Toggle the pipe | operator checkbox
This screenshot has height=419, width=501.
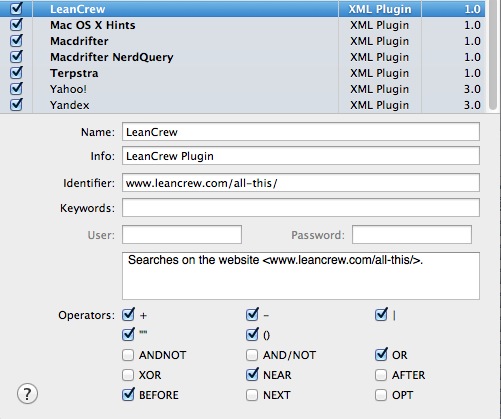point(381,315)
